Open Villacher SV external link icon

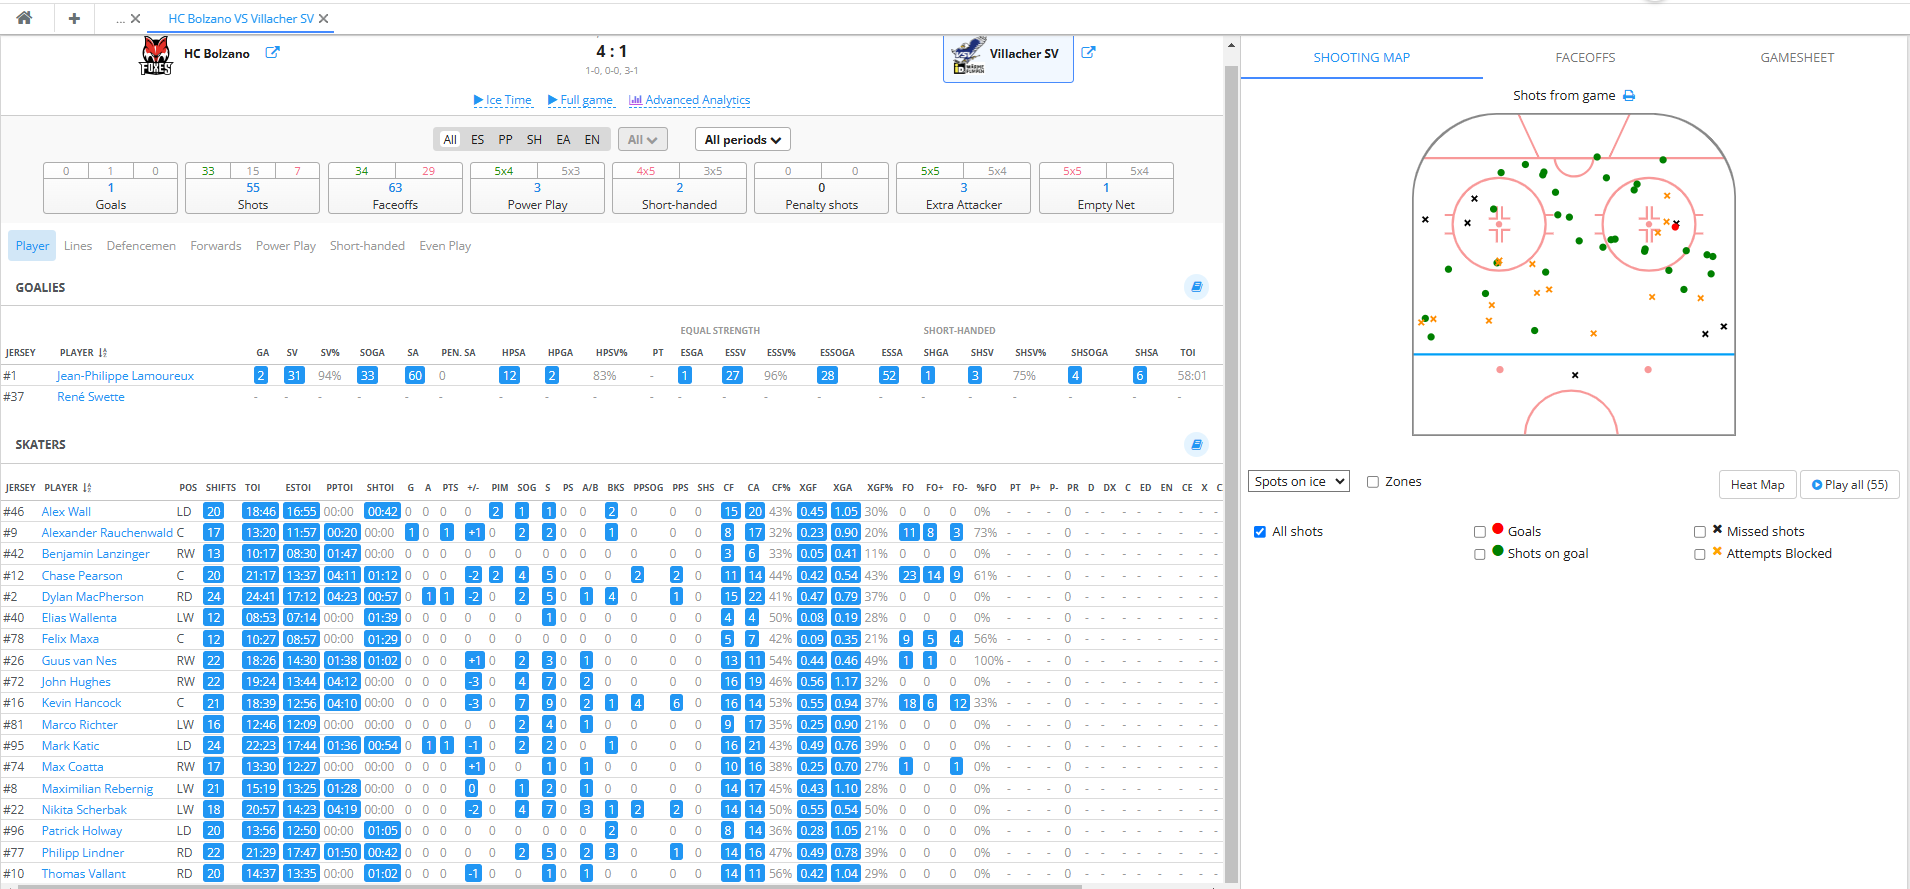coord(1088,53)
